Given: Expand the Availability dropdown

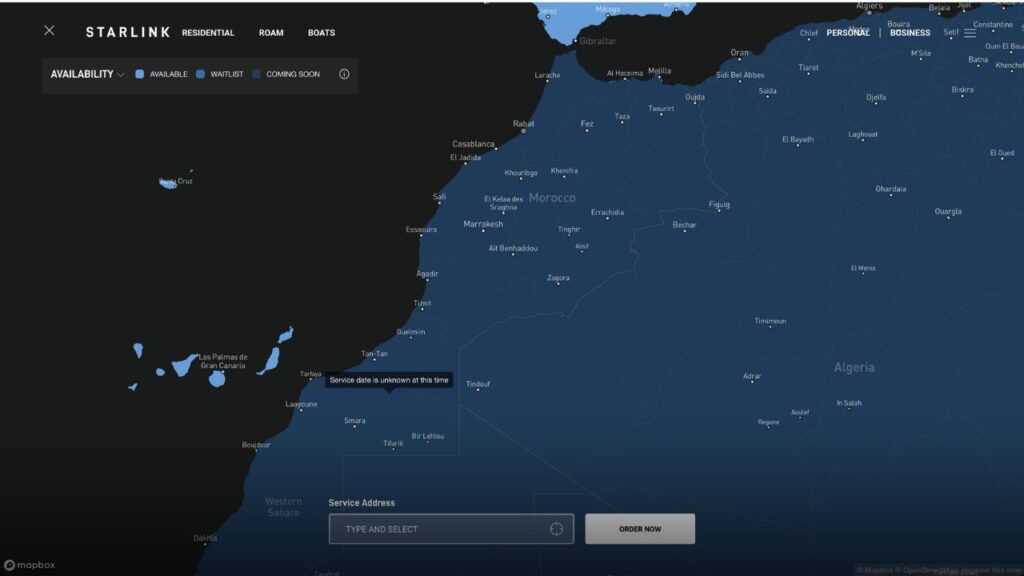Looking at the screenshot, I should [87, 74].
